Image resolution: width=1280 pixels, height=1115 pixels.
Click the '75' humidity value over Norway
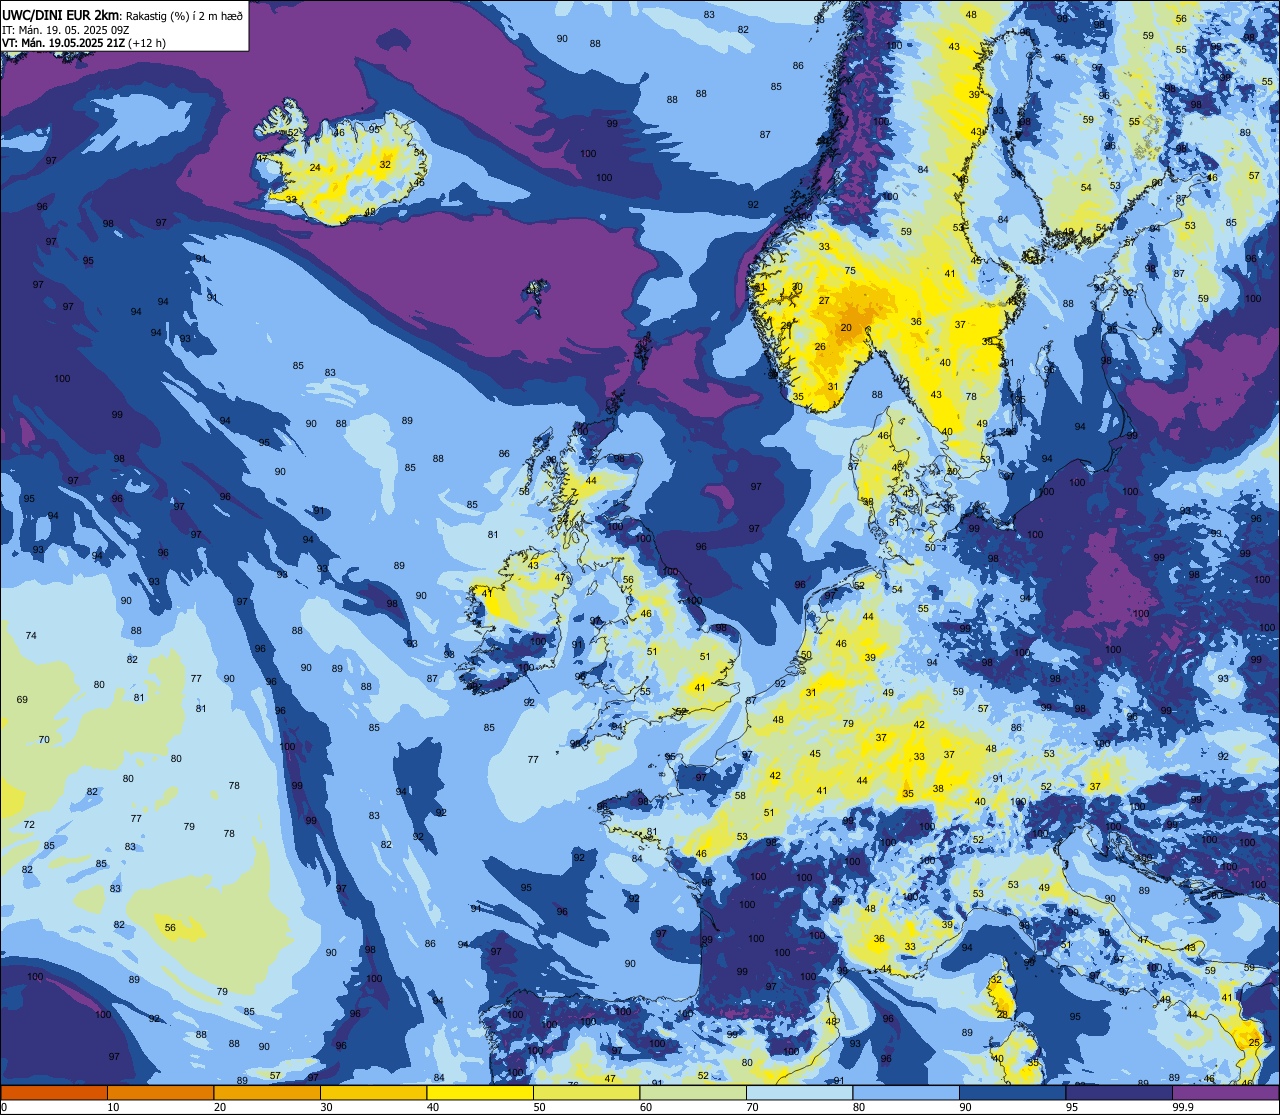(x=850, y=271)
